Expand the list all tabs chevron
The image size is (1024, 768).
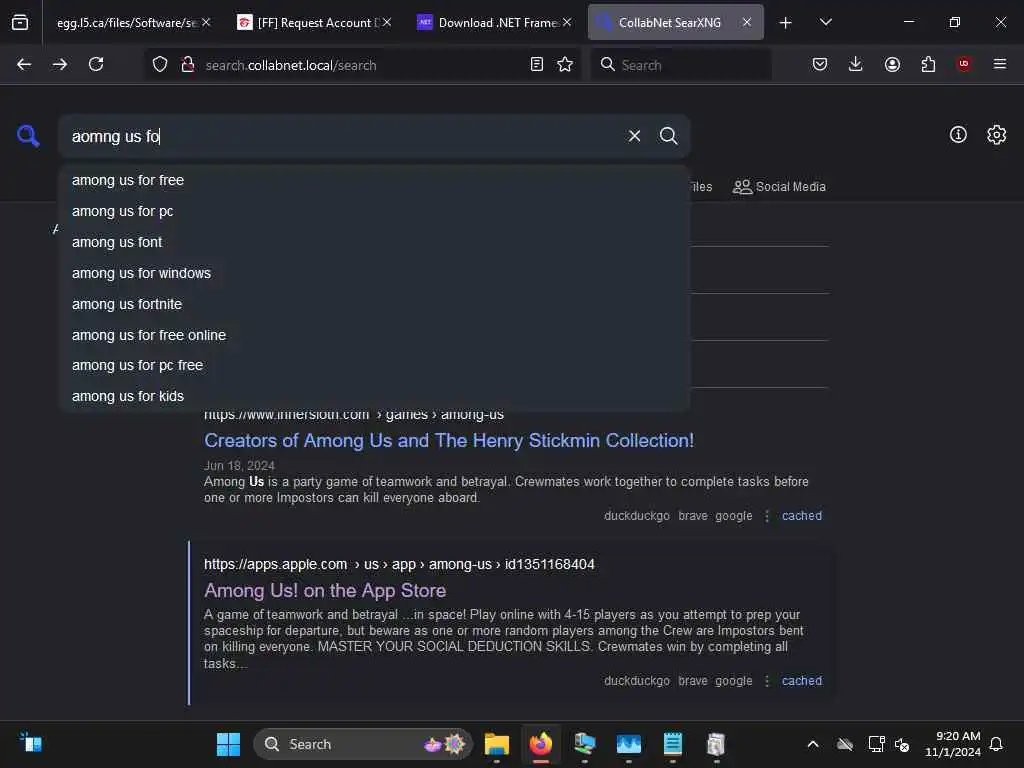[825, 22]
